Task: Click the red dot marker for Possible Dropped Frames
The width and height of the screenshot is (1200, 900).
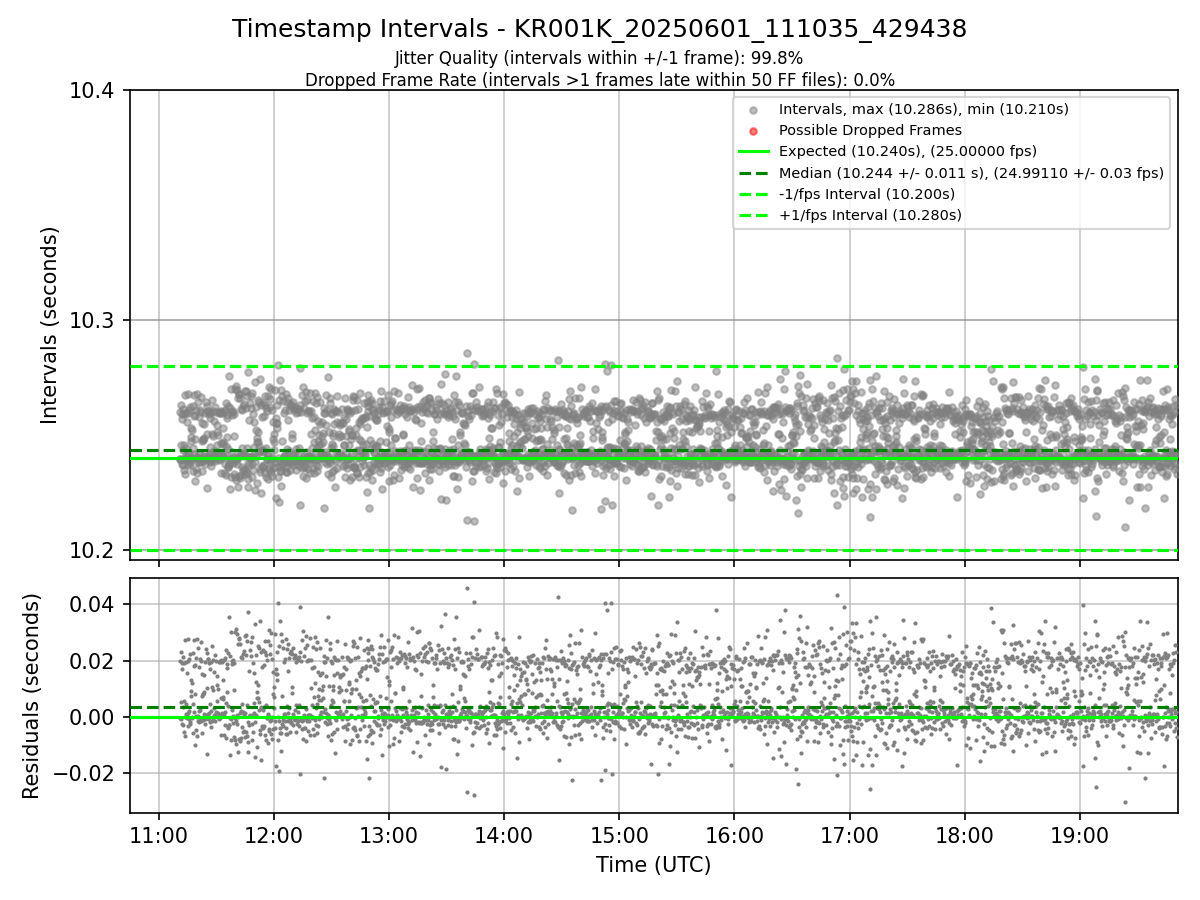Action: tap(754, 131)
